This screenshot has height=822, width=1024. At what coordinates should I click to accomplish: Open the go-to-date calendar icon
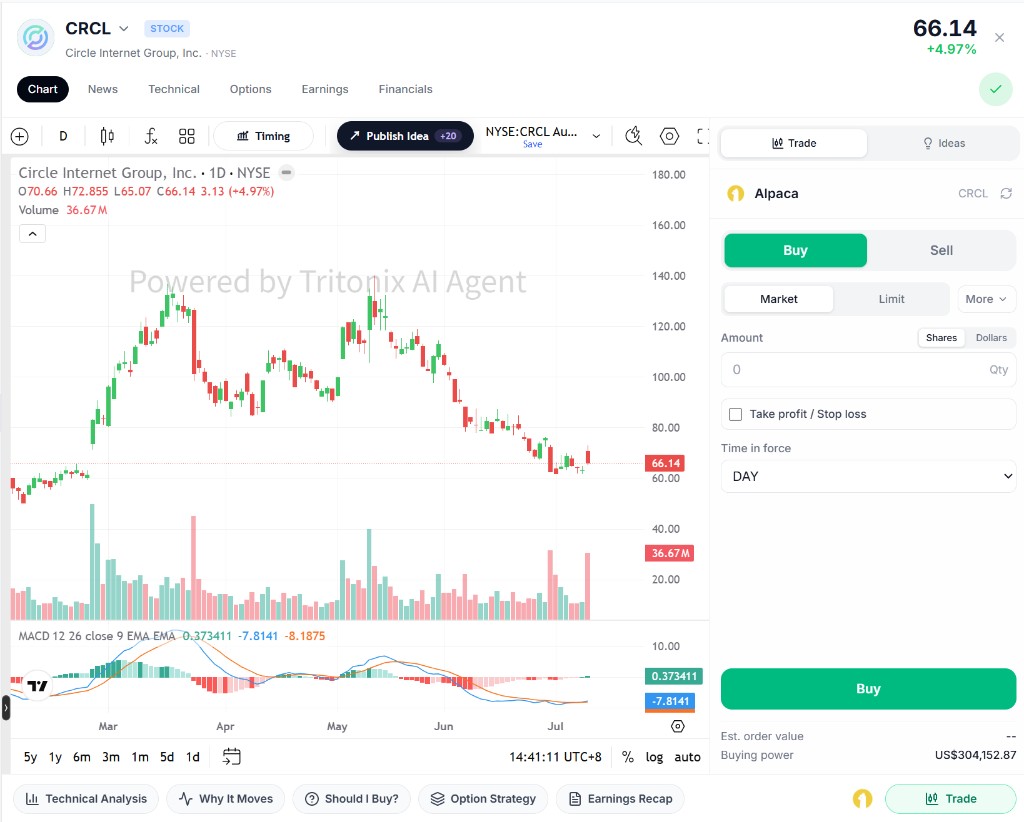(x=232, y=757)
